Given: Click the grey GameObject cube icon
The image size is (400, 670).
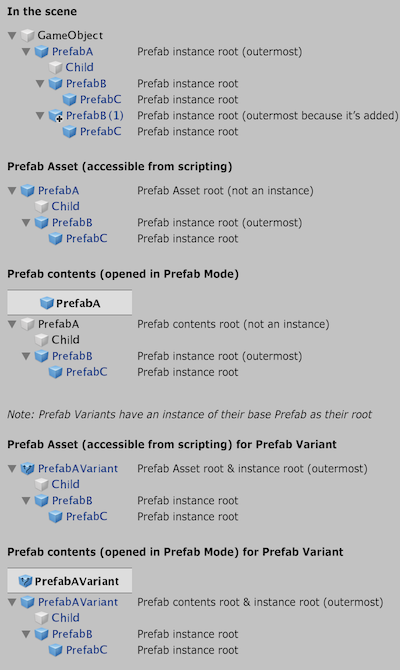Looking at the screenshot, I should [28, 35].
